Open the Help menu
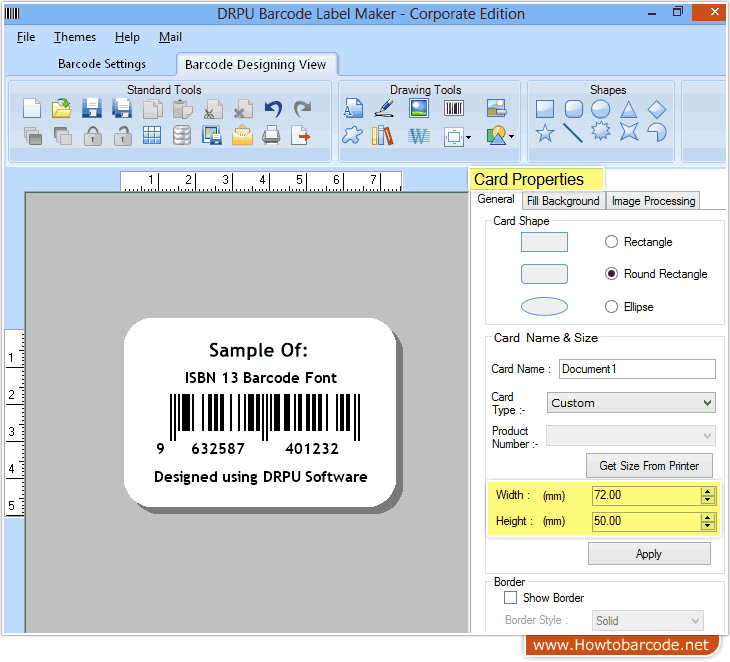The image size is (730, 662). [x=127, y=37]
